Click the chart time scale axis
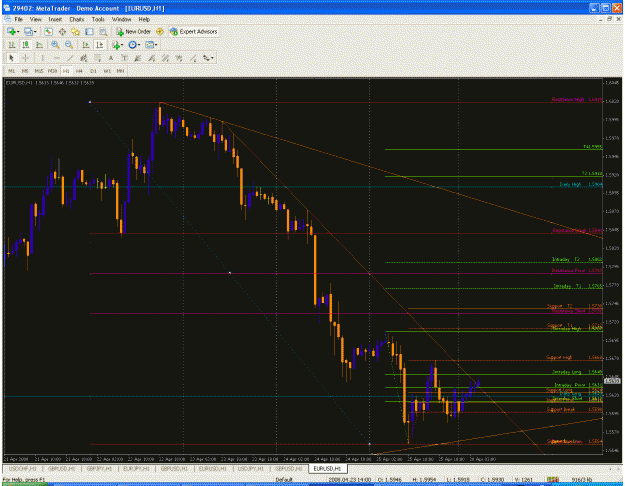 coord(303,459)
